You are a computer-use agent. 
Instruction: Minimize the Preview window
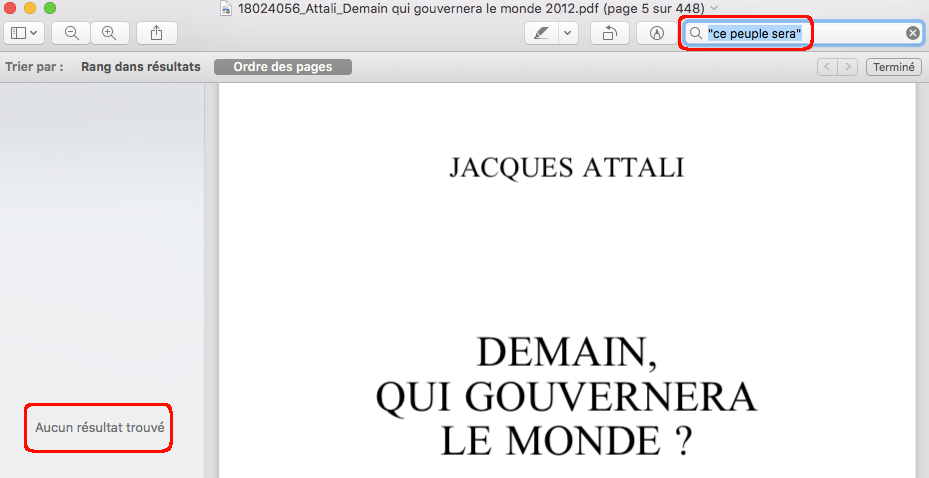(x=30, y=8)
